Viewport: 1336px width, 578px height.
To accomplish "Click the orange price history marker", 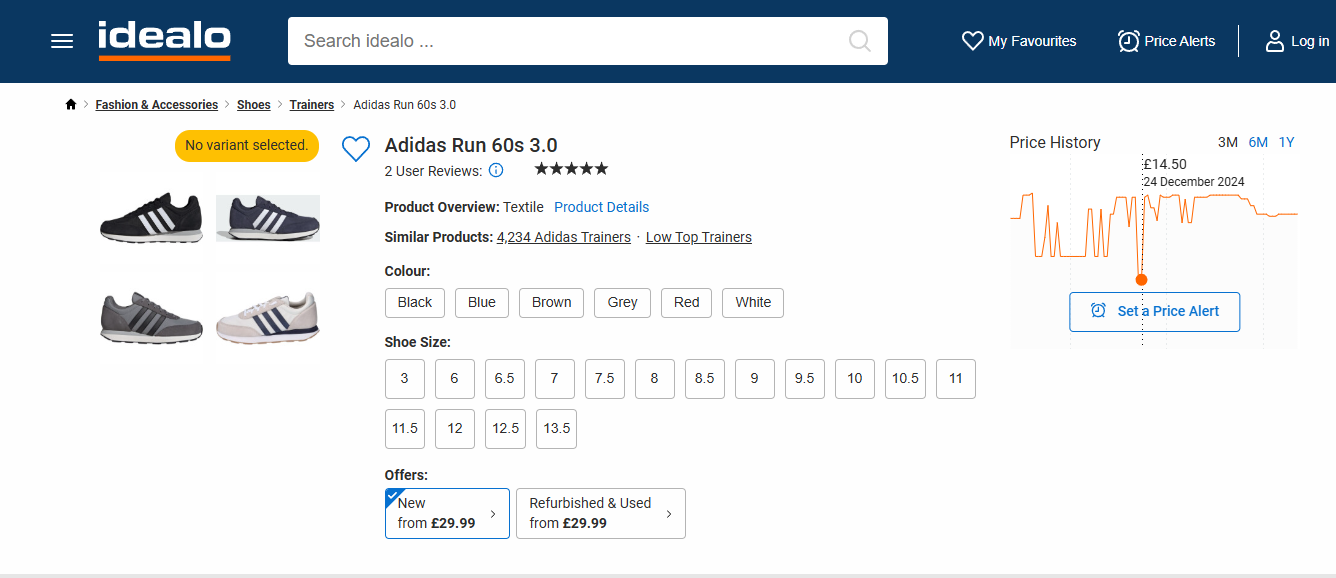I will pos(1141,279).
